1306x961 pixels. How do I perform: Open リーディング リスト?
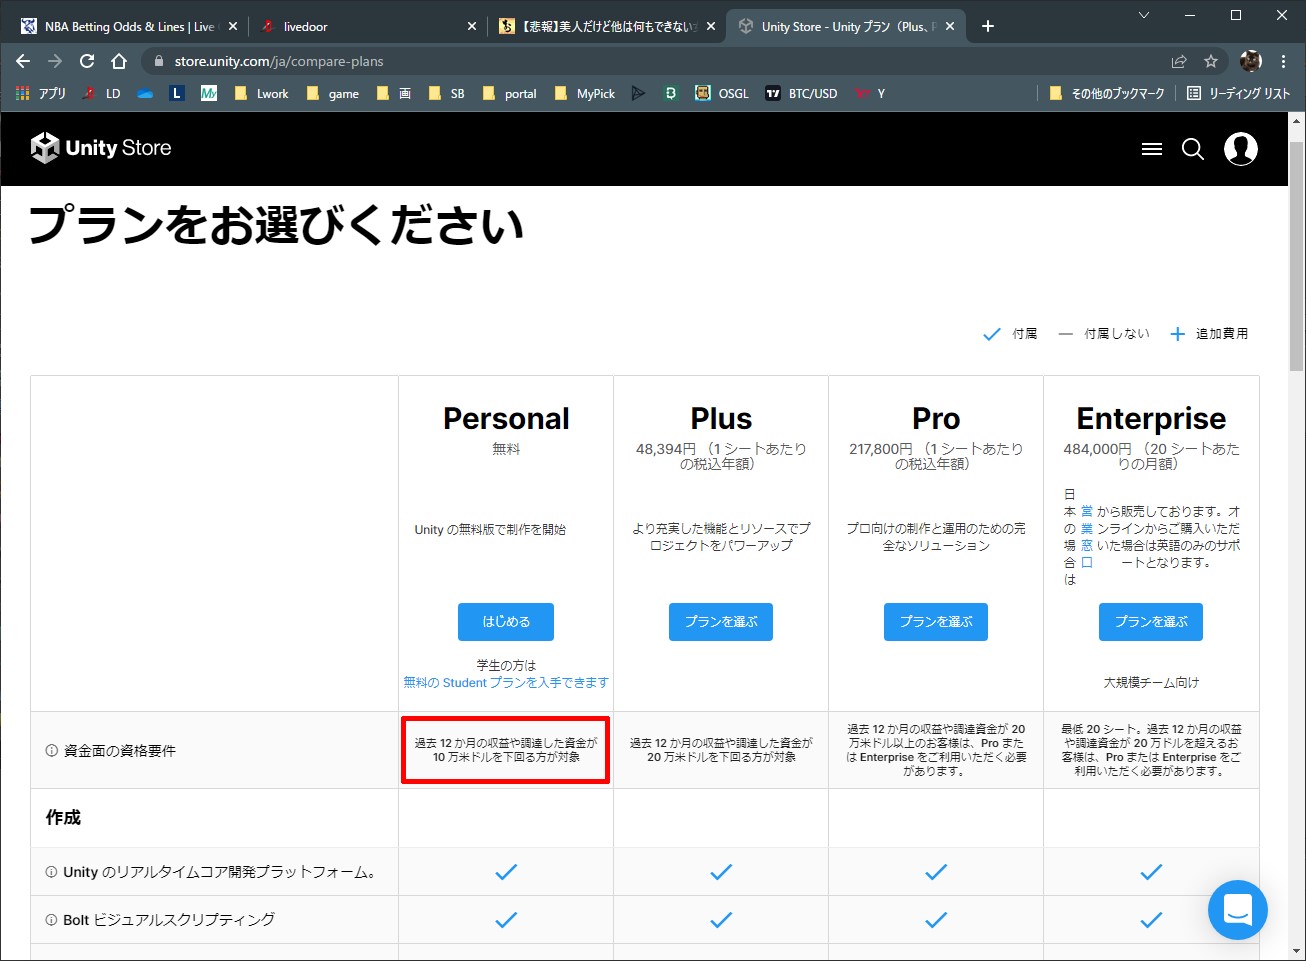1238,93
